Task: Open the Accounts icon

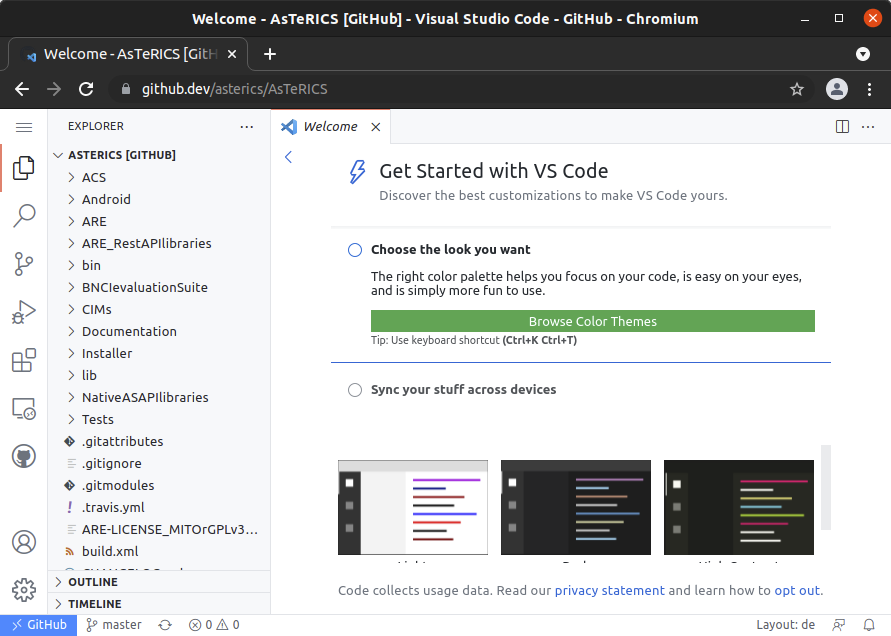Action: (x=24, y=542)
